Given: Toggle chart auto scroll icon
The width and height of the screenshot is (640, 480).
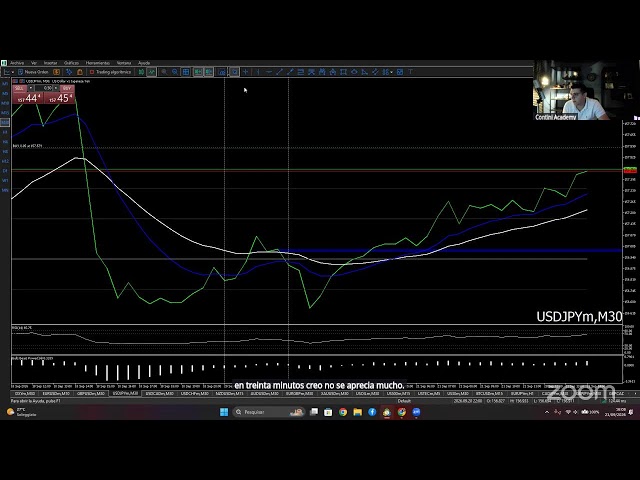Looking at the screenshot, I should (x=198, y=72).
